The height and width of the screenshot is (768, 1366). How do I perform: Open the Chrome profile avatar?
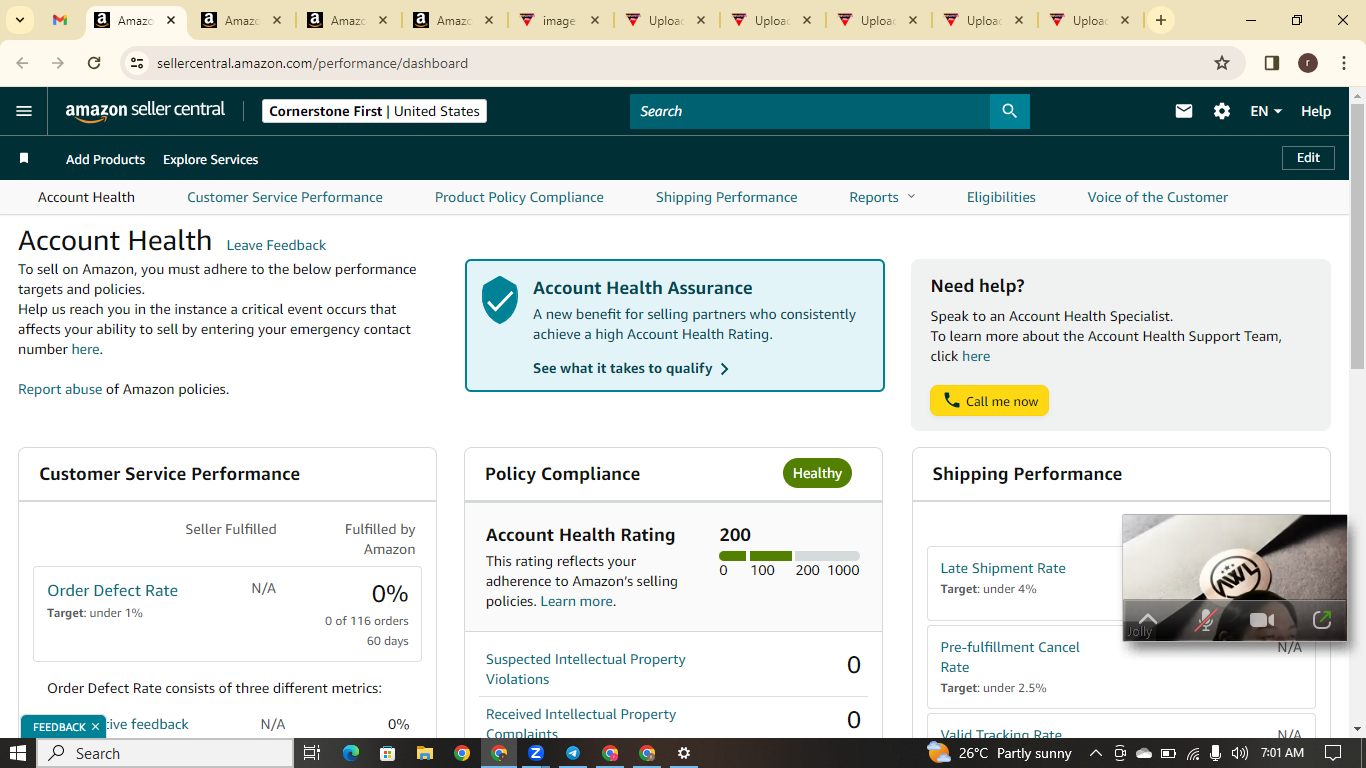pos(1307,63)
